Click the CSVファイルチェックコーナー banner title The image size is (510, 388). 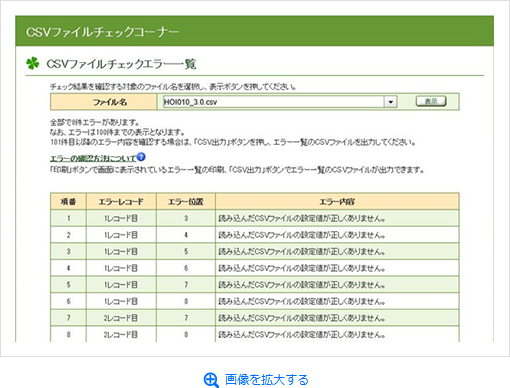[102, 32]
